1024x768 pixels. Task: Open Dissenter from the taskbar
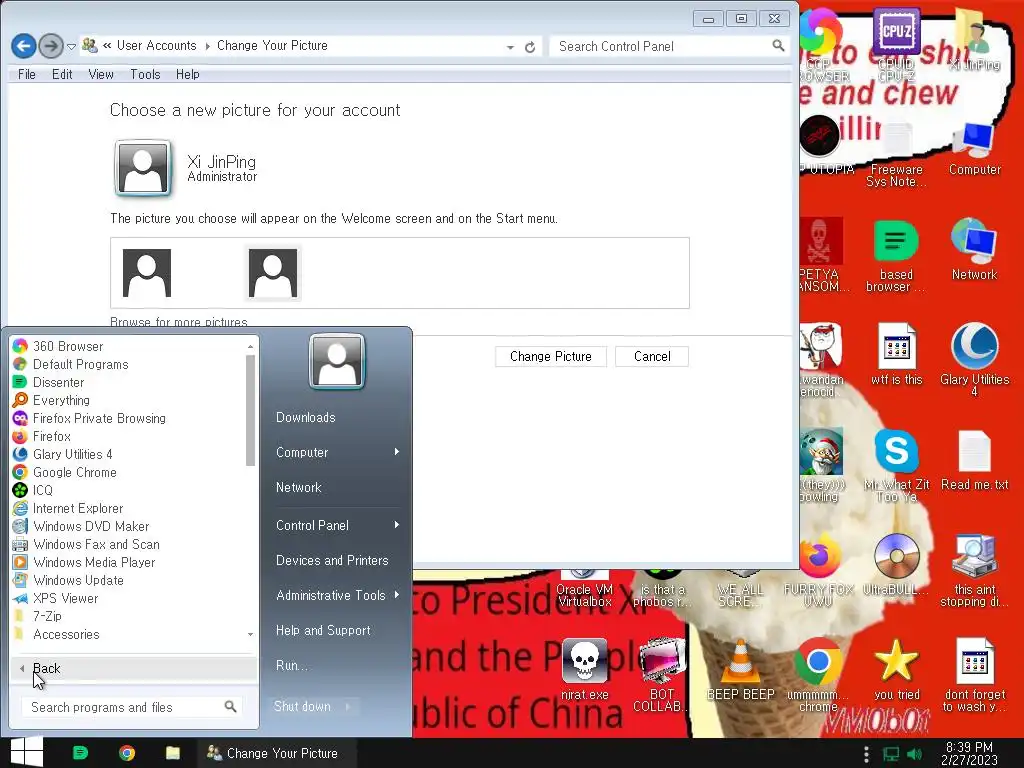pos(80,753)
